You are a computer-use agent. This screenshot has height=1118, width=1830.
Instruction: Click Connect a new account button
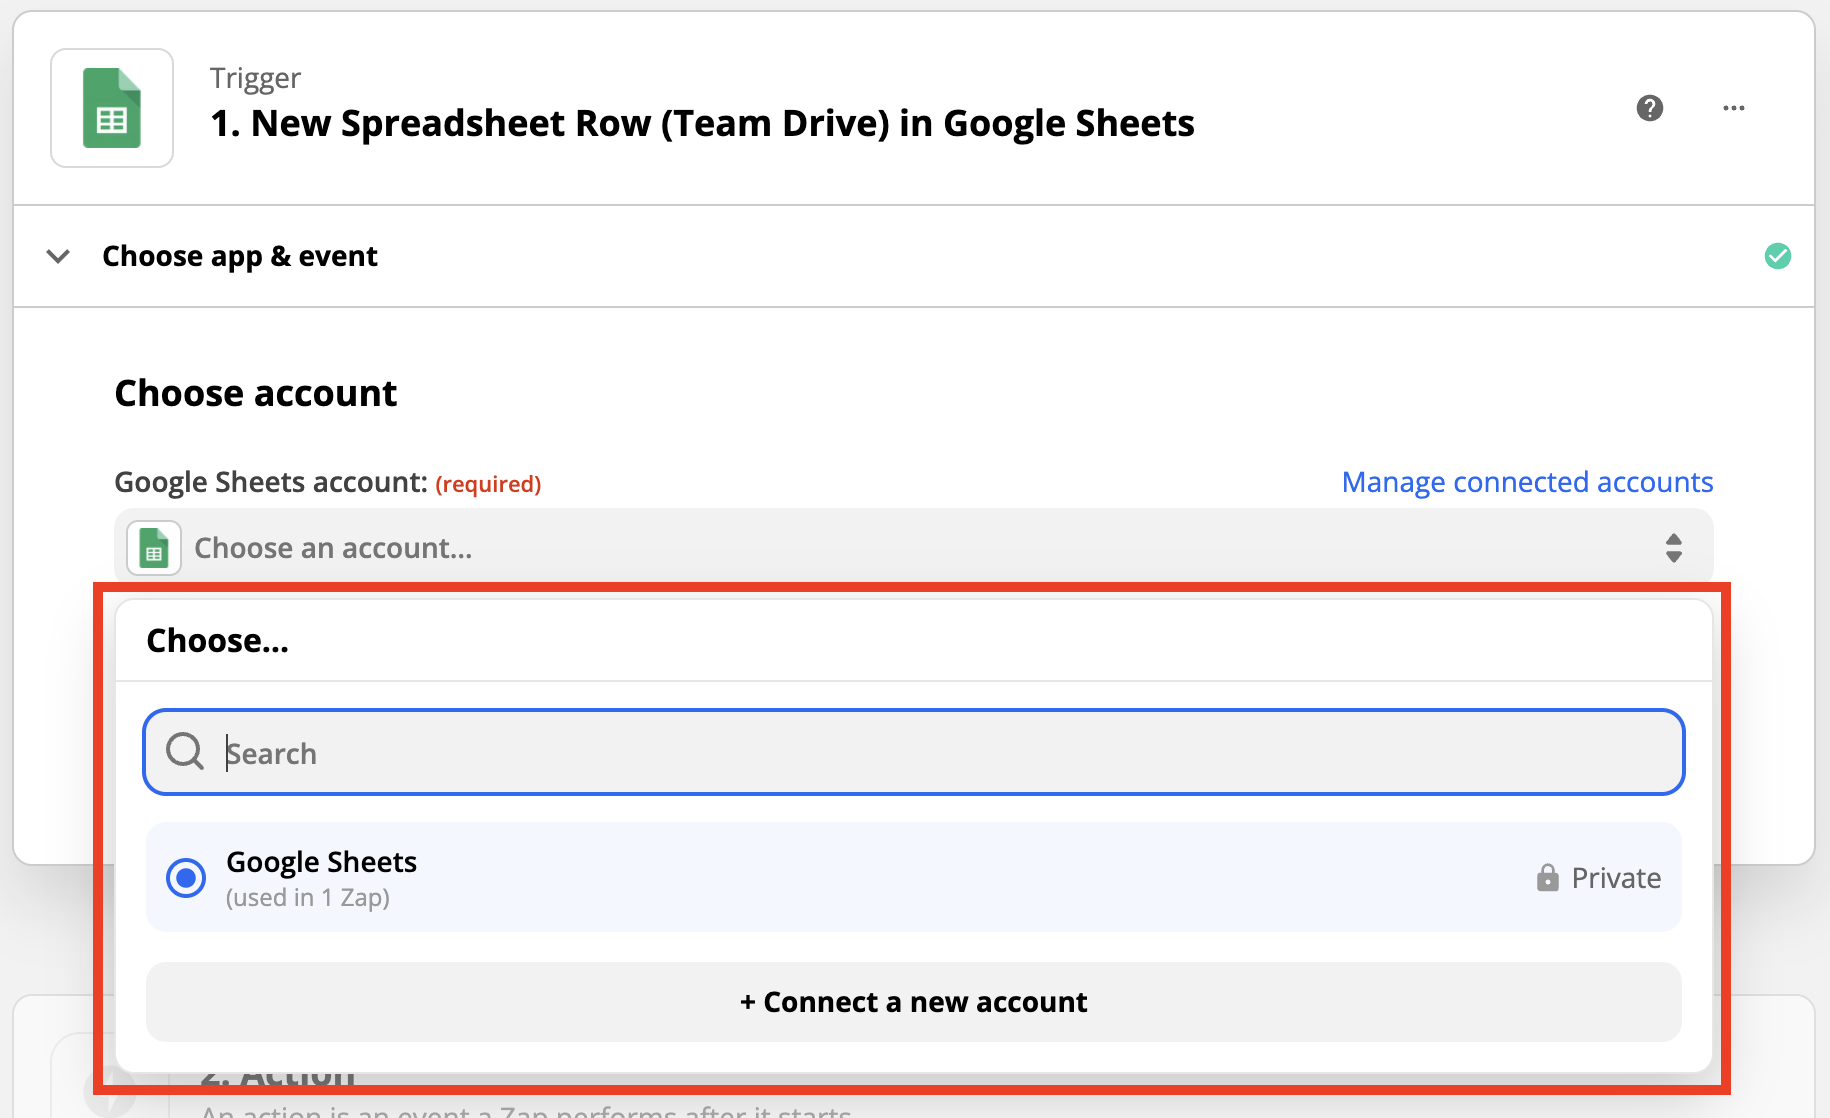914,1002
